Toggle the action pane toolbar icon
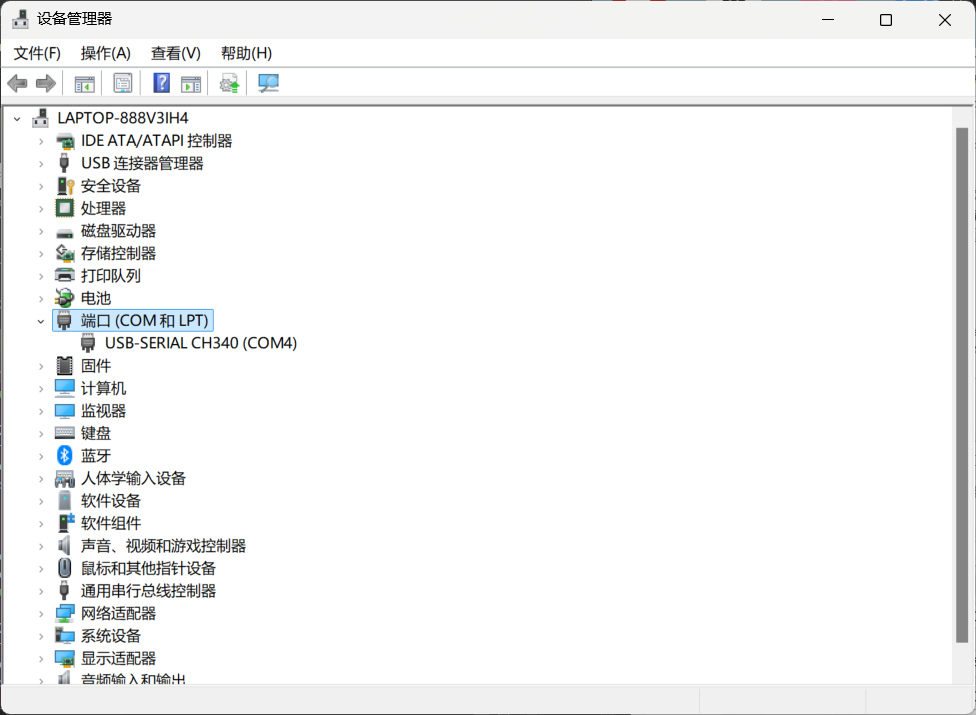This screenshot has width=976, height=715. [191, 83]
